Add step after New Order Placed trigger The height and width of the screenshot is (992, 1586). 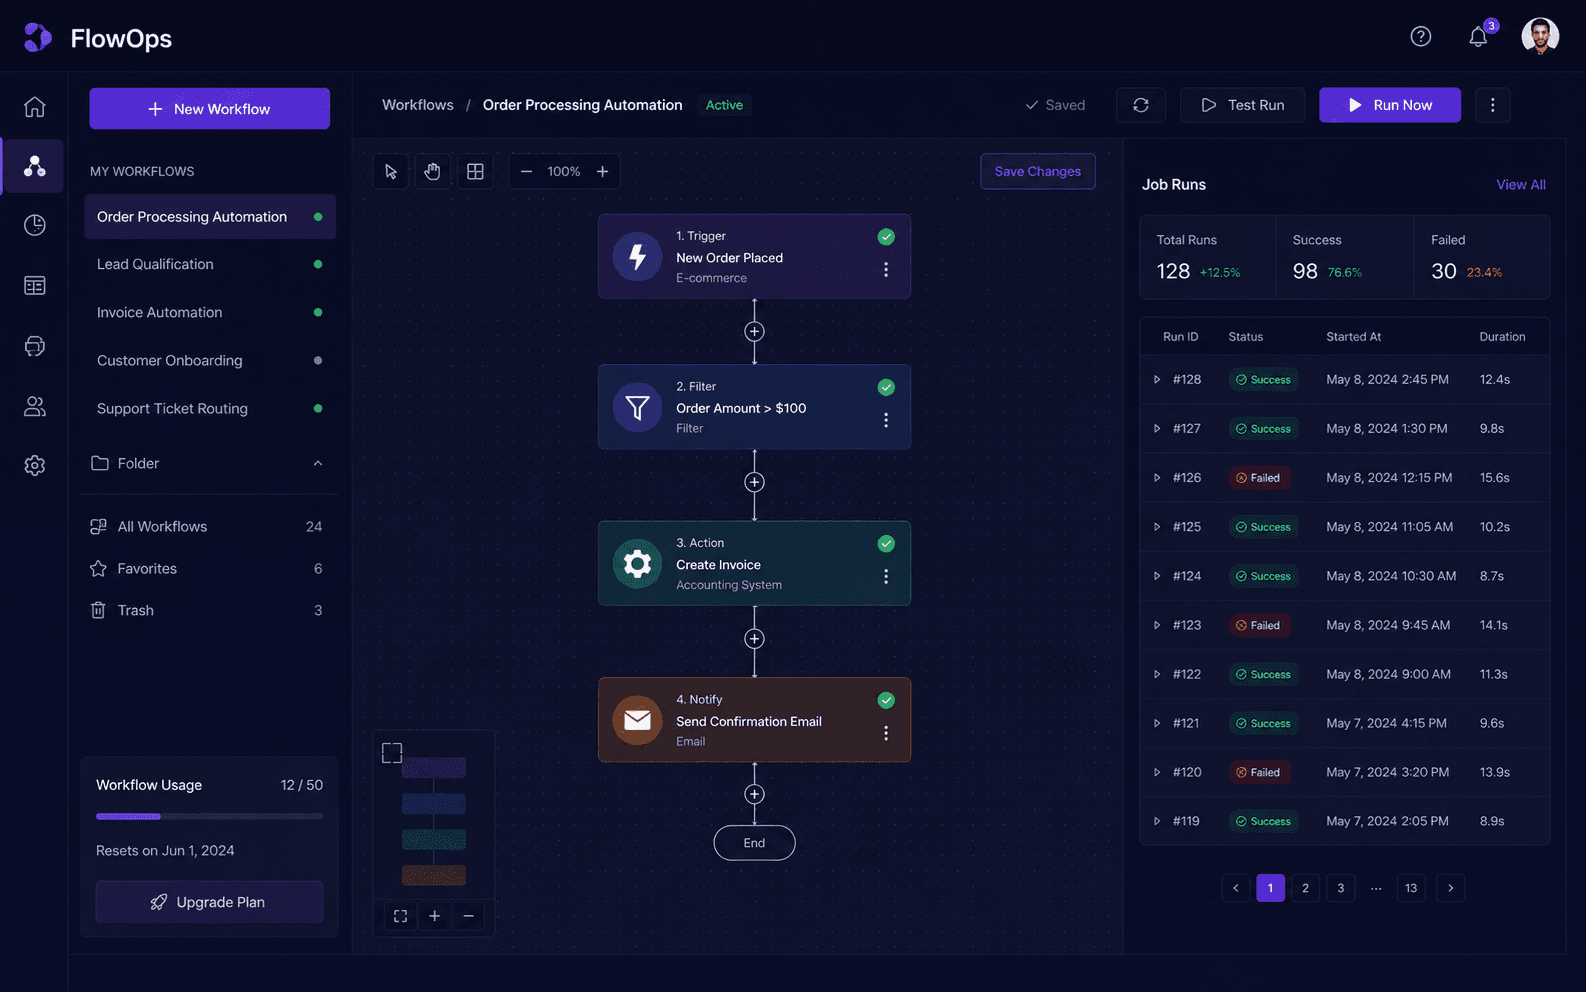[754, 332]
